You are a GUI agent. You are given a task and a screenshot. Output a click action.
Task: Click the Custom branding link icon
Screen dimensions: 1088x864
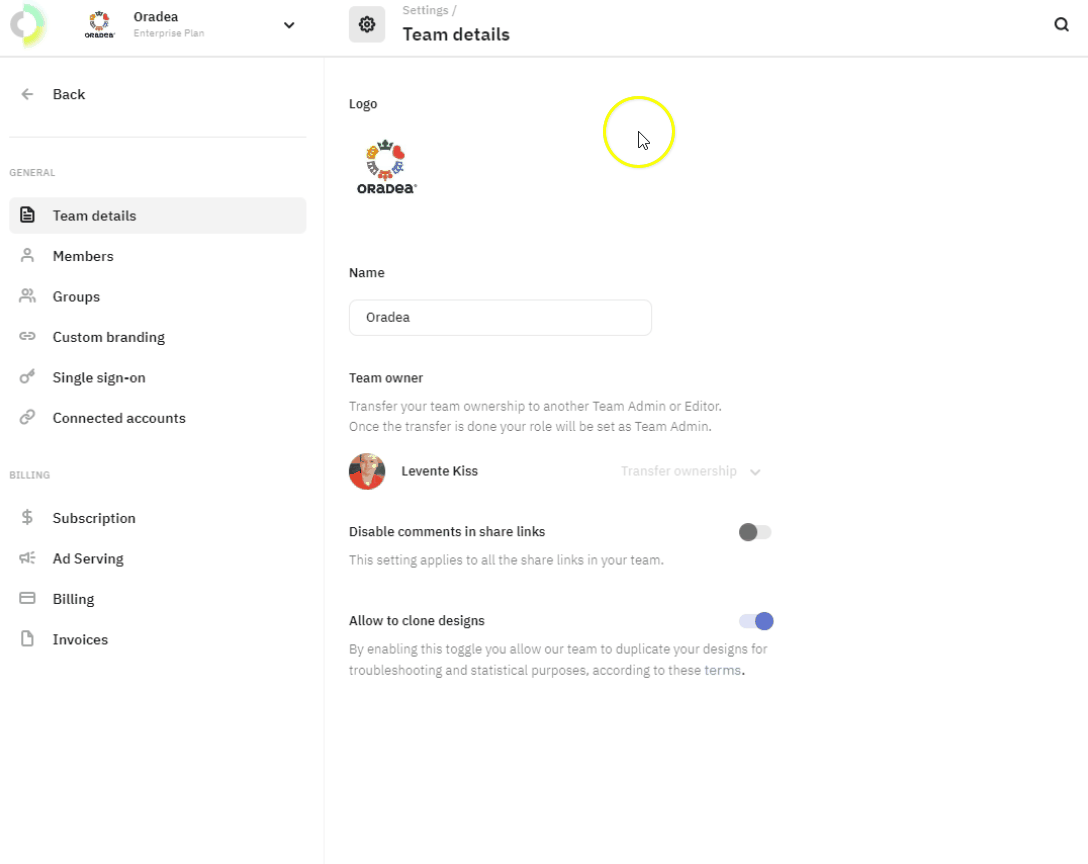(x=27, y=337)
